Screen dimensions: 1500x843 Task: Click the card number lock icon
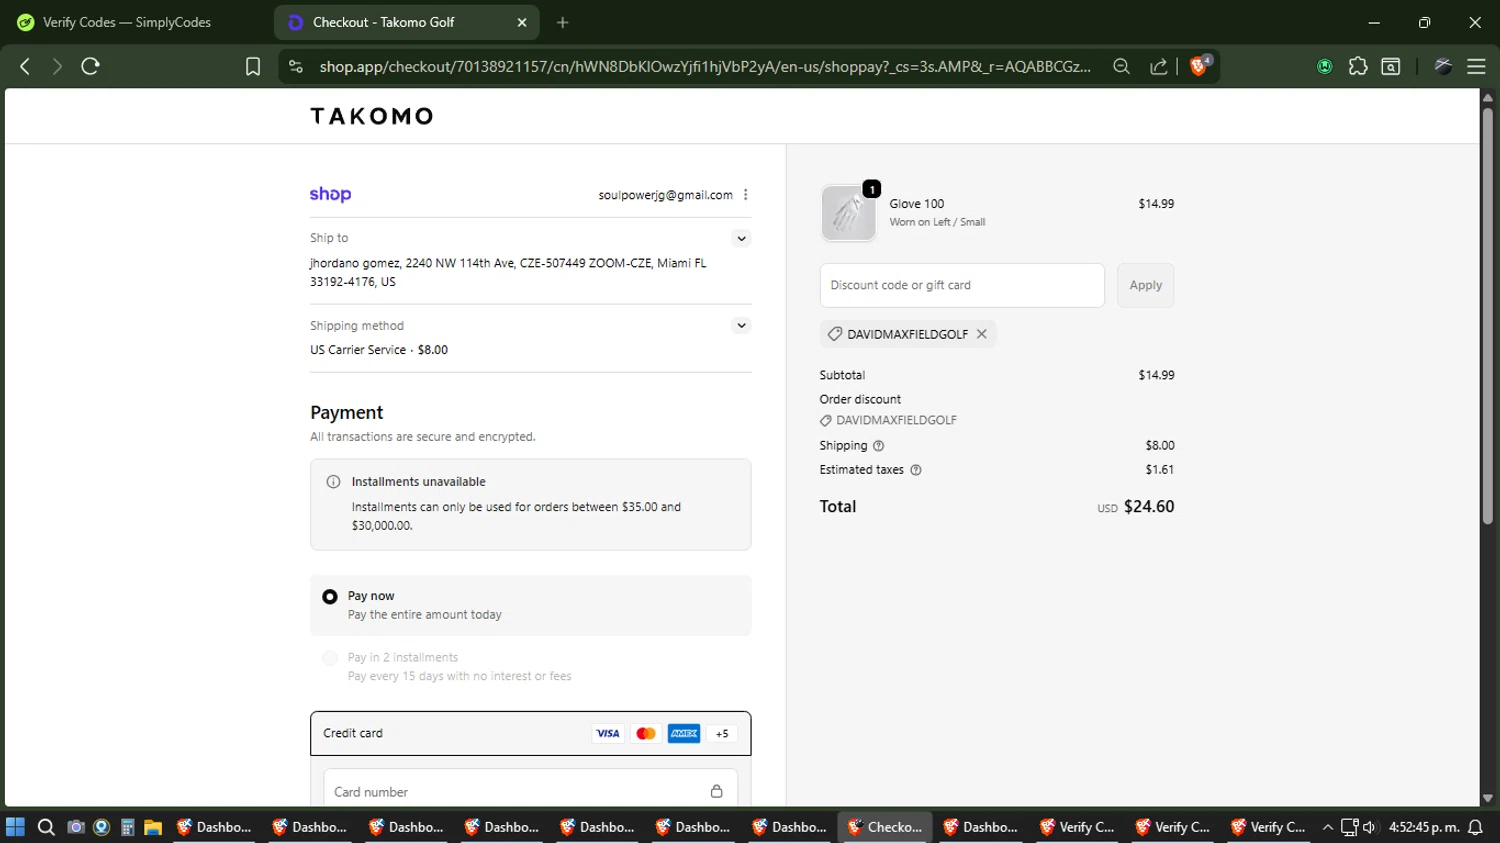pyautogui.click(x=716, y=791)
